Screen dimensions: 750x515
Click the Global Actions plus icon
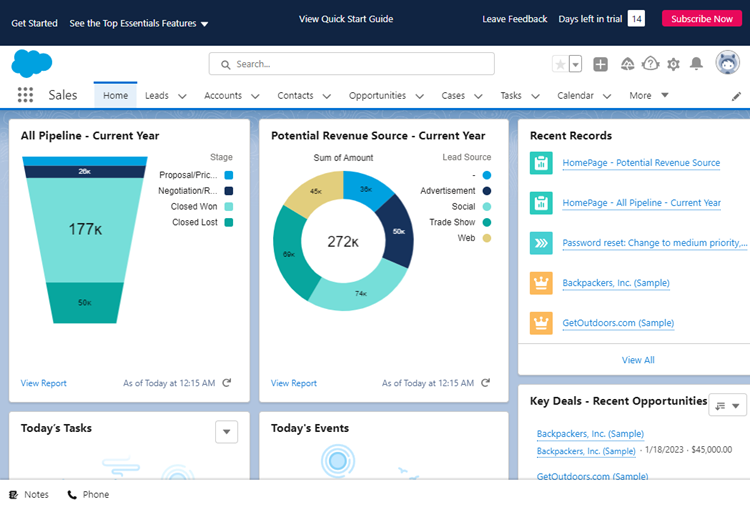600,64
